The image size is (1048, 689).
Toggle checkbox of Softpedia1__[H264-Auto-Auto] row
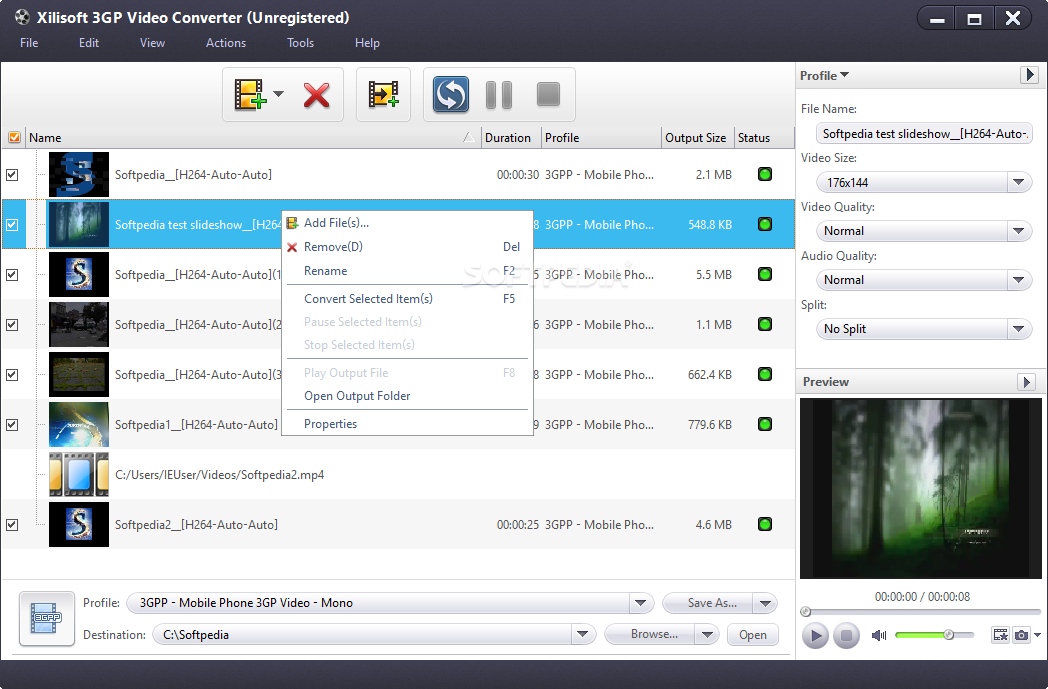pyautogui.click(x=12, y=425)
